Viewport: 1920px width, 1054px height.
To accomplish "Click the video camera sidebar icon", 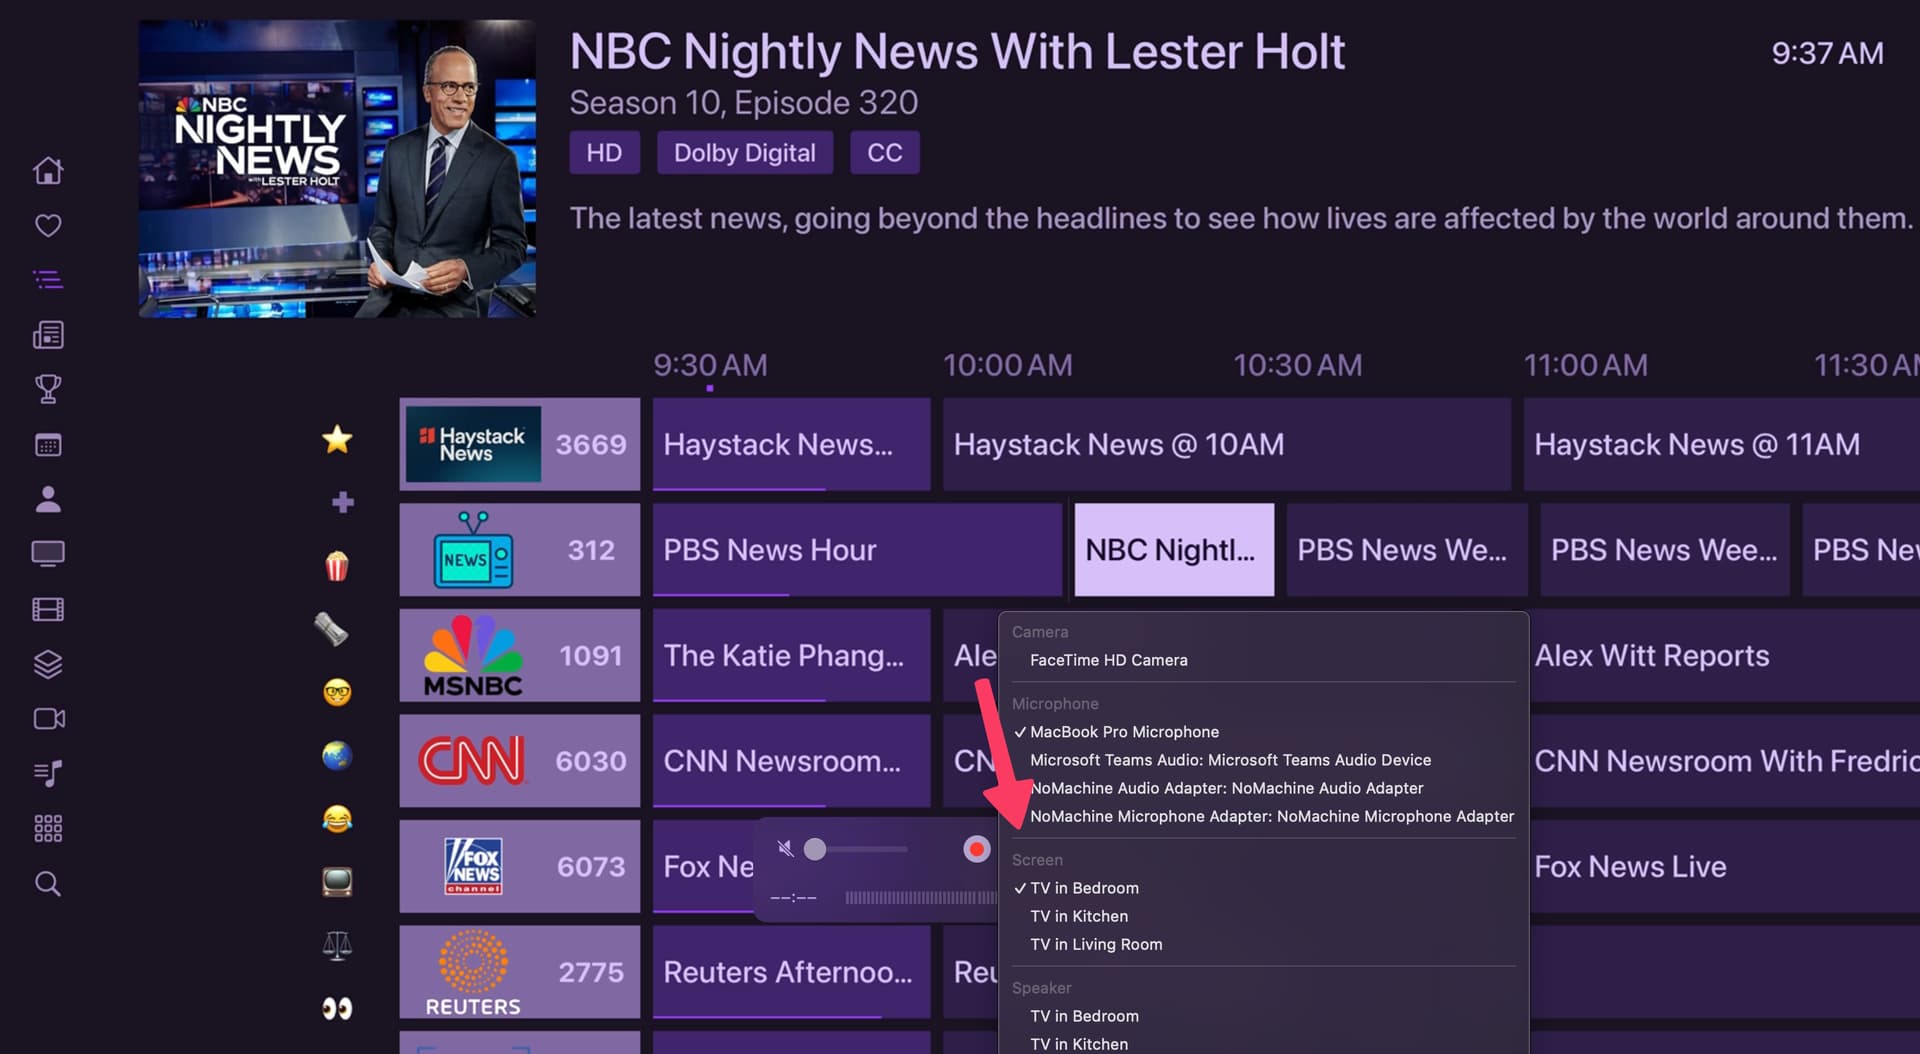I will (x=48, y=719).
